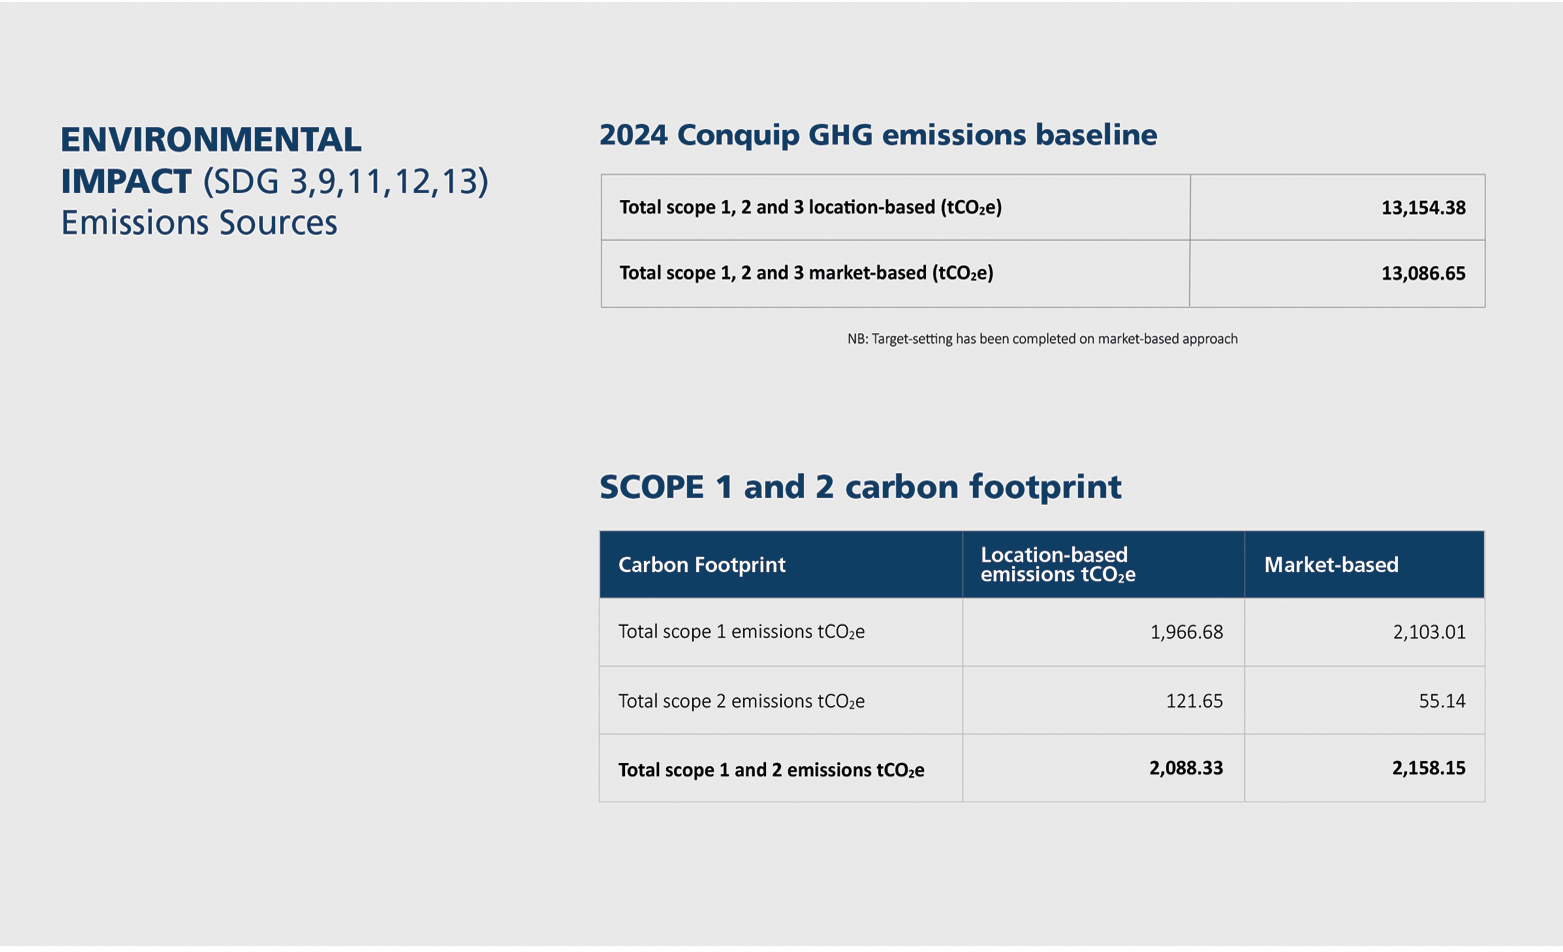Click the 2,103.01 market-based cell
Screen dimensions: 1563x952
1428,632
